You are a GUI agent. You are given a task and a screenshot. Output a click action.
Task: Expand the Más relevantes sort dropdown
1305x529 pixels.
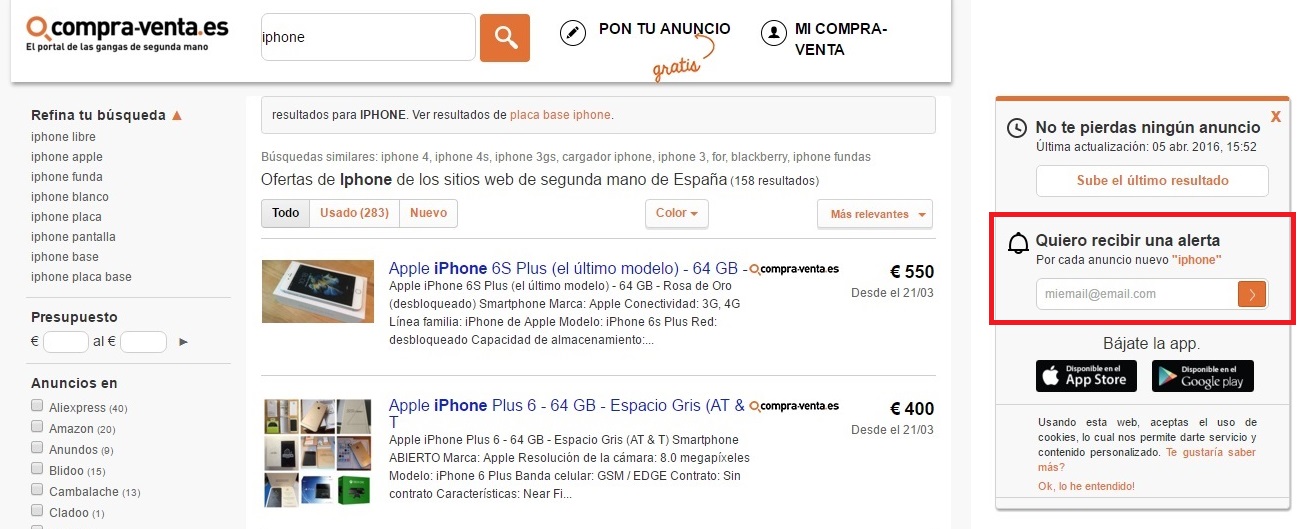[875, 214]
